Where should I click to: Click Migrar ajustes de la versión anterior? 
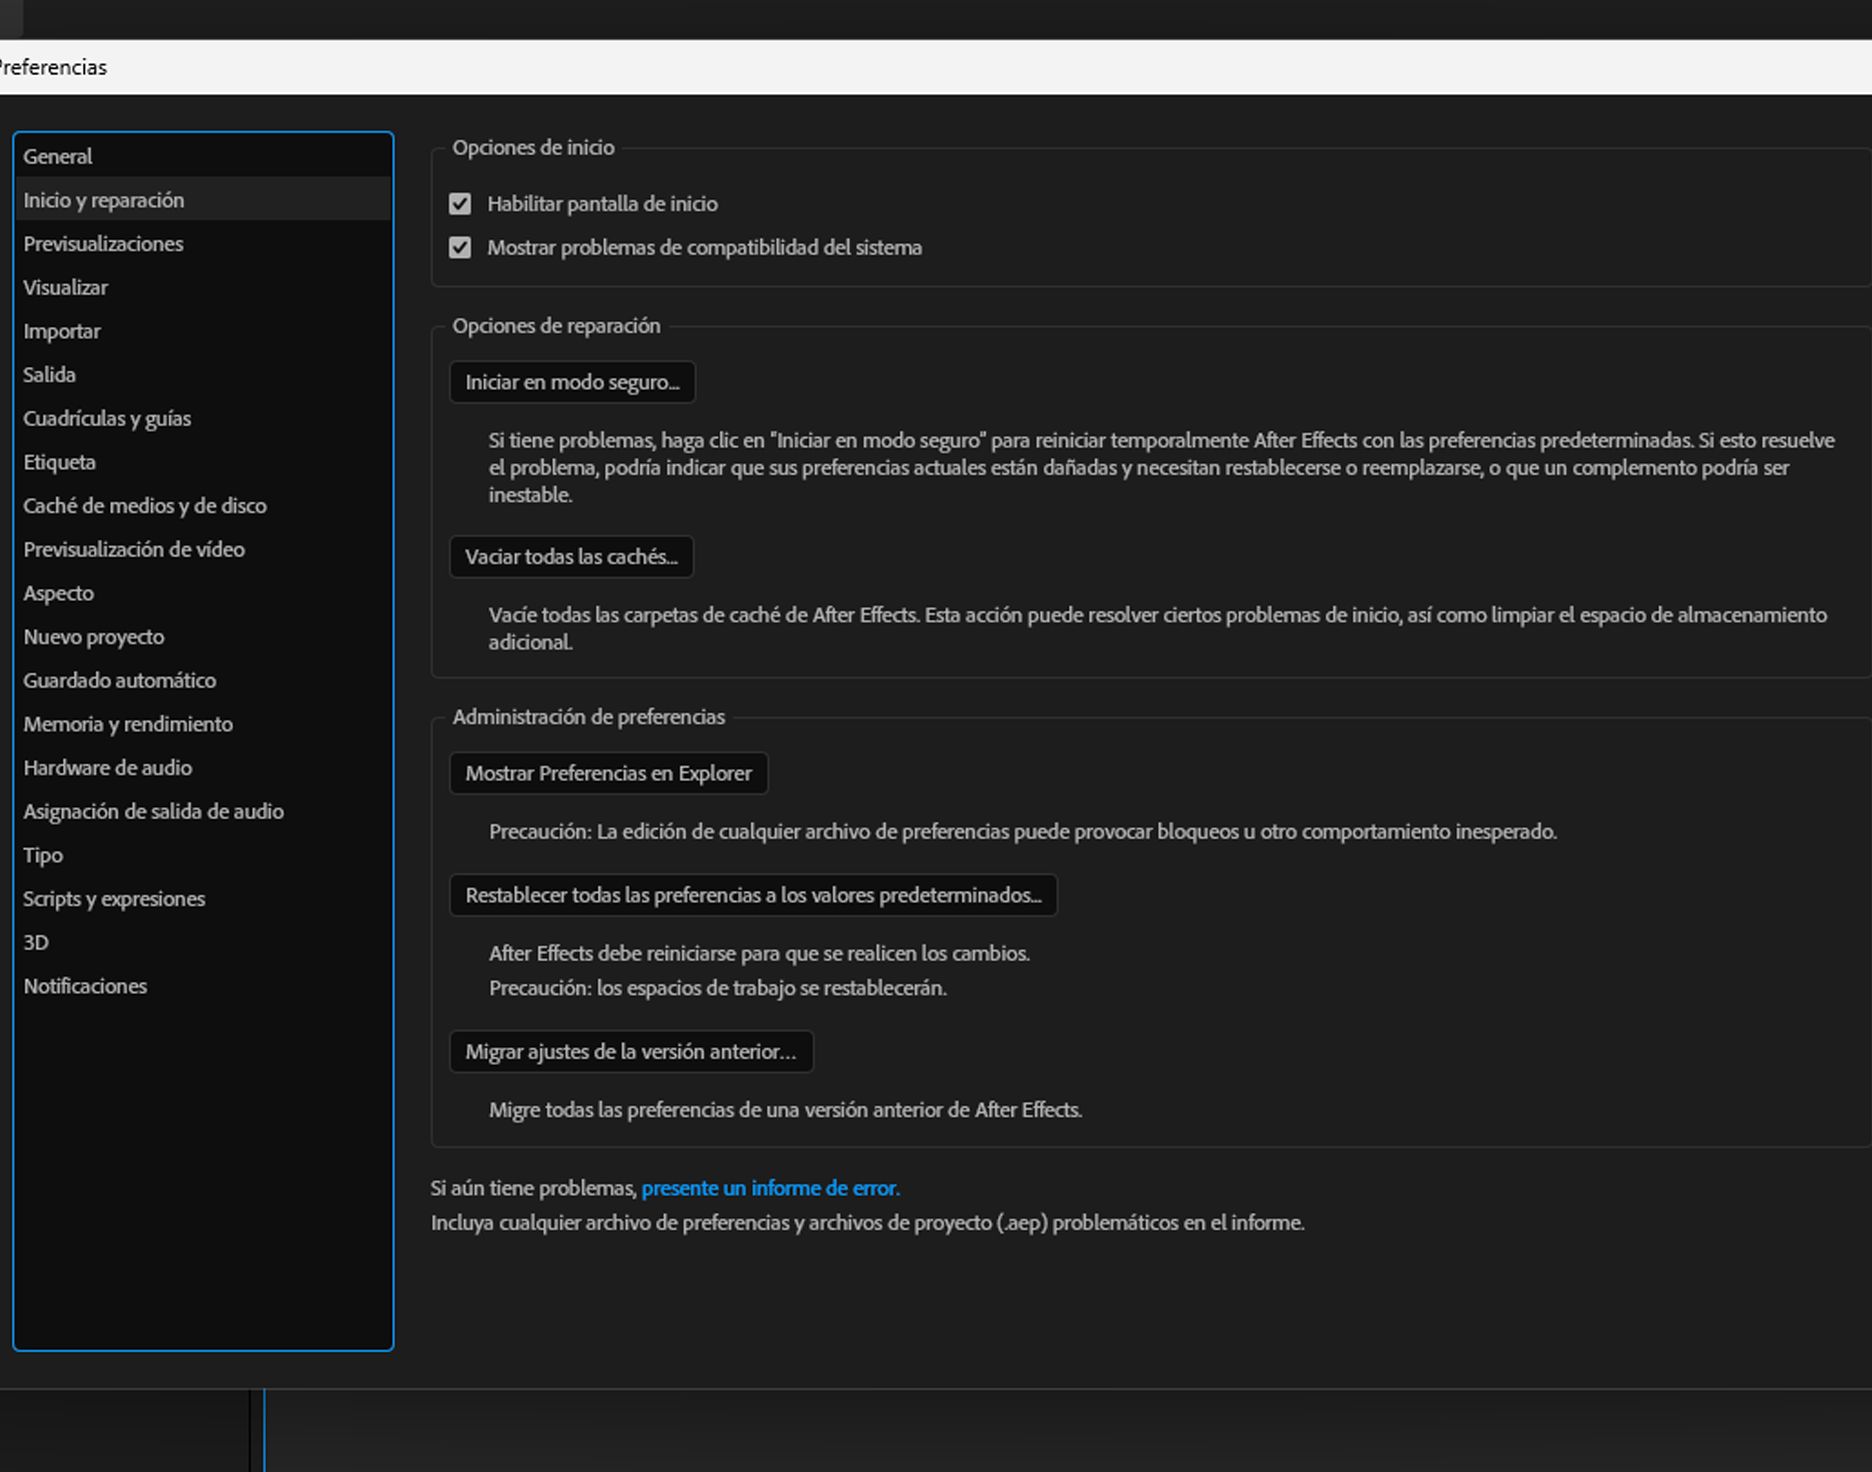pos(631,1052)
